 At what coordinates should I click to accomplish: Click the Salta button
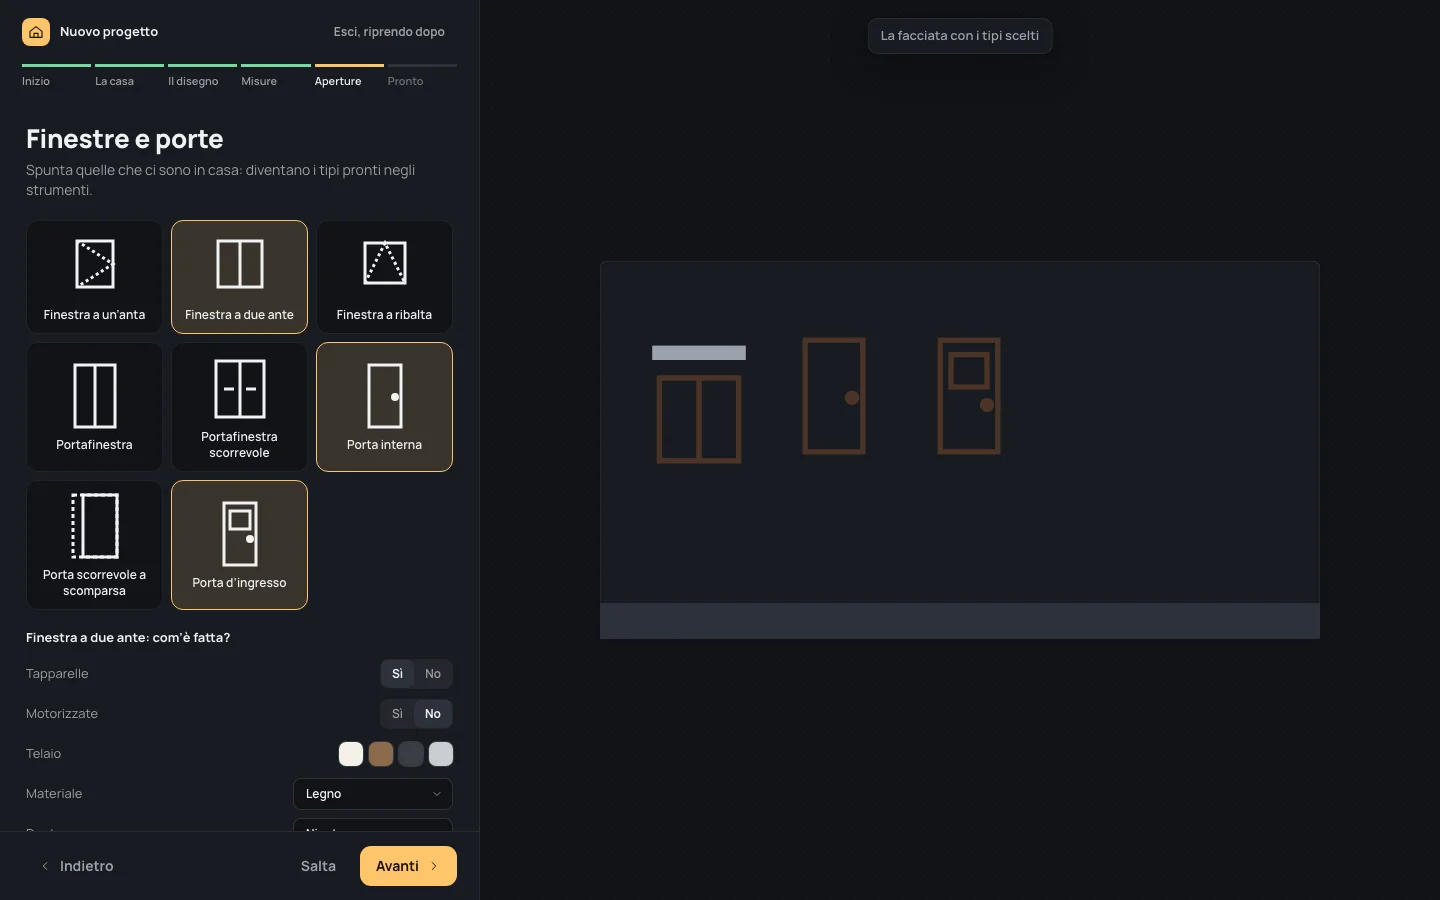pyautogui.click(x=318, y=866)
